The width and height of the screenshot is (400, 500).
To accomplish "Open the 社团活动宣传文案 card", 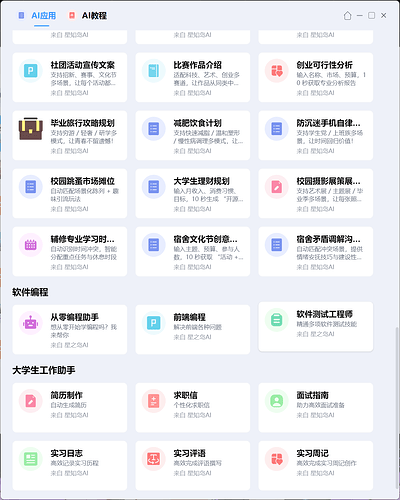I will 70,77.
